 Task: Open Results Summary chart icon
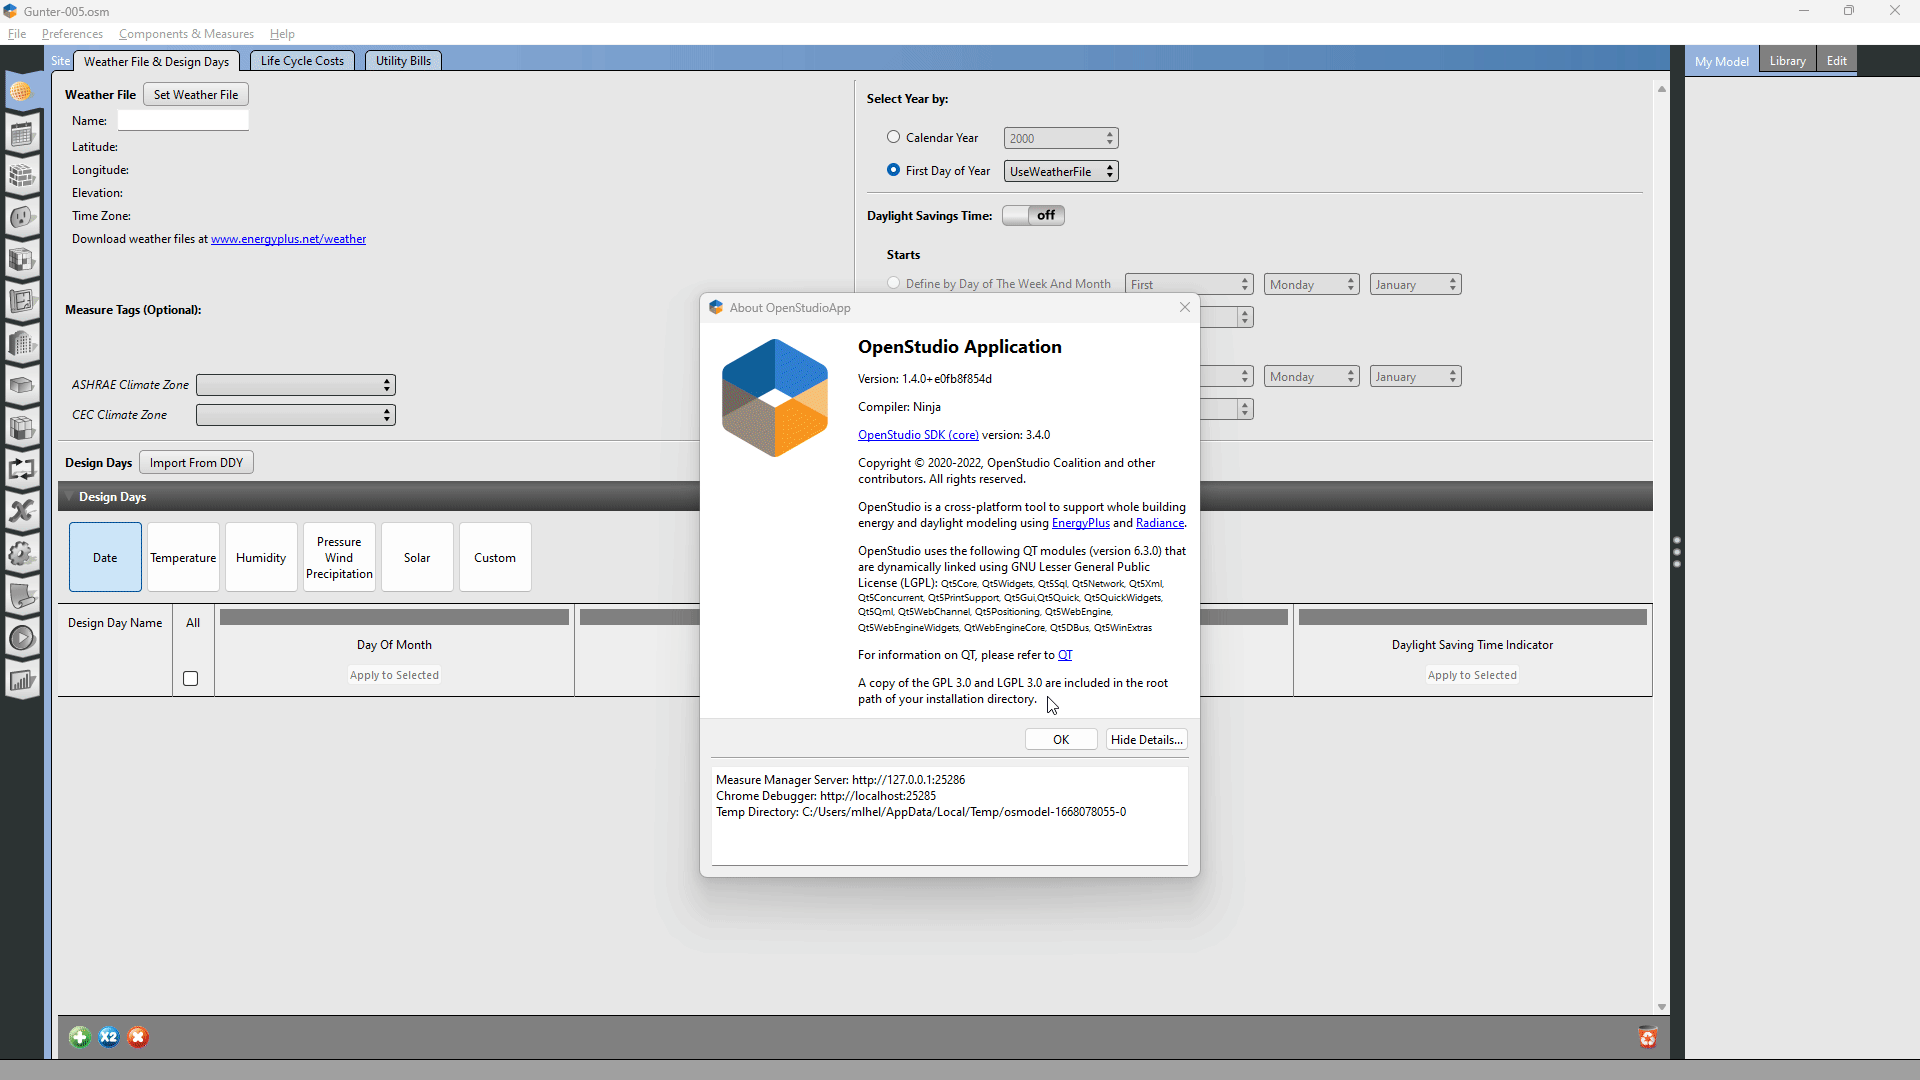point(22,679)
